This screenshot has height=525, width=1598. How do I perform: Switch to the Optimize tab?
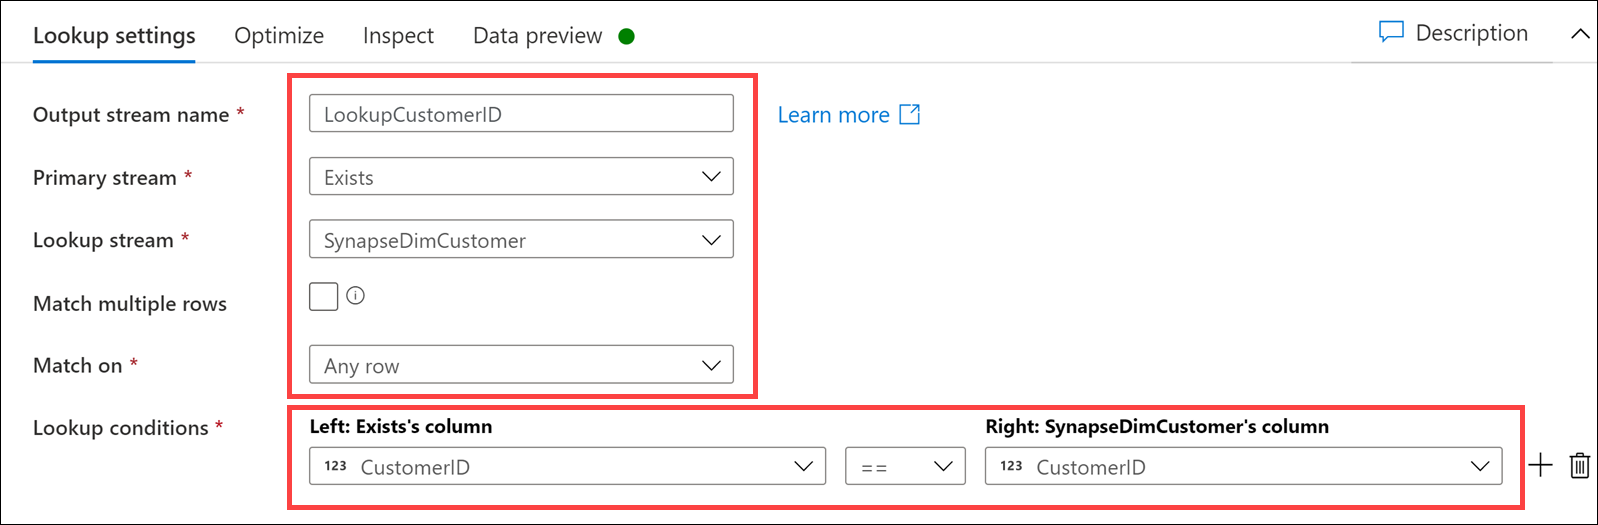pyautogui.click(x=279, y=36)
